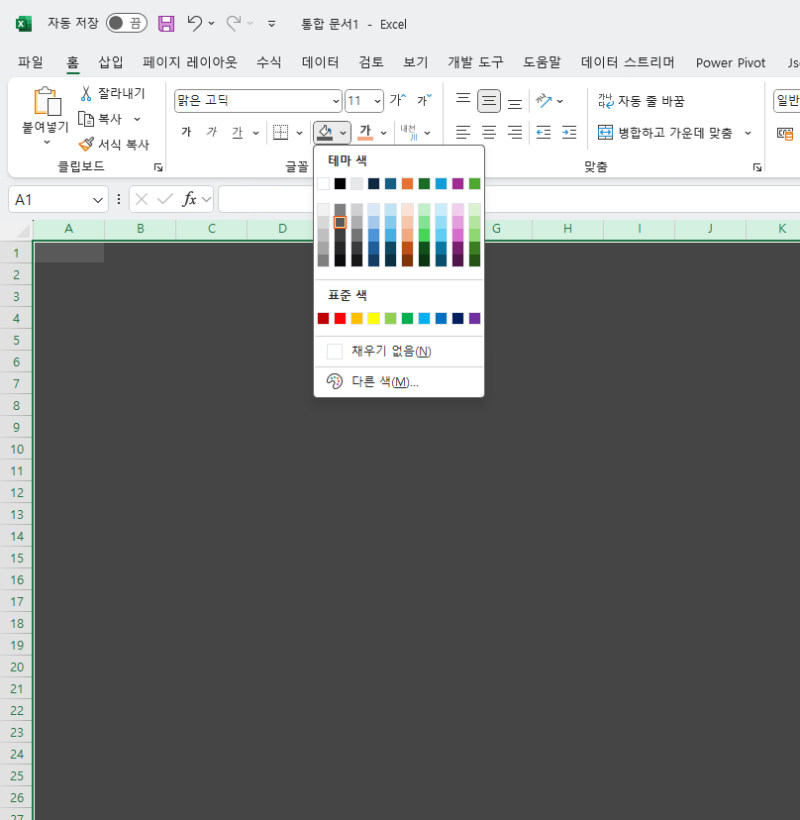This screenshot has height=820, width=800.
Task: Toggle the AutoSave switch
Action: 127,23
